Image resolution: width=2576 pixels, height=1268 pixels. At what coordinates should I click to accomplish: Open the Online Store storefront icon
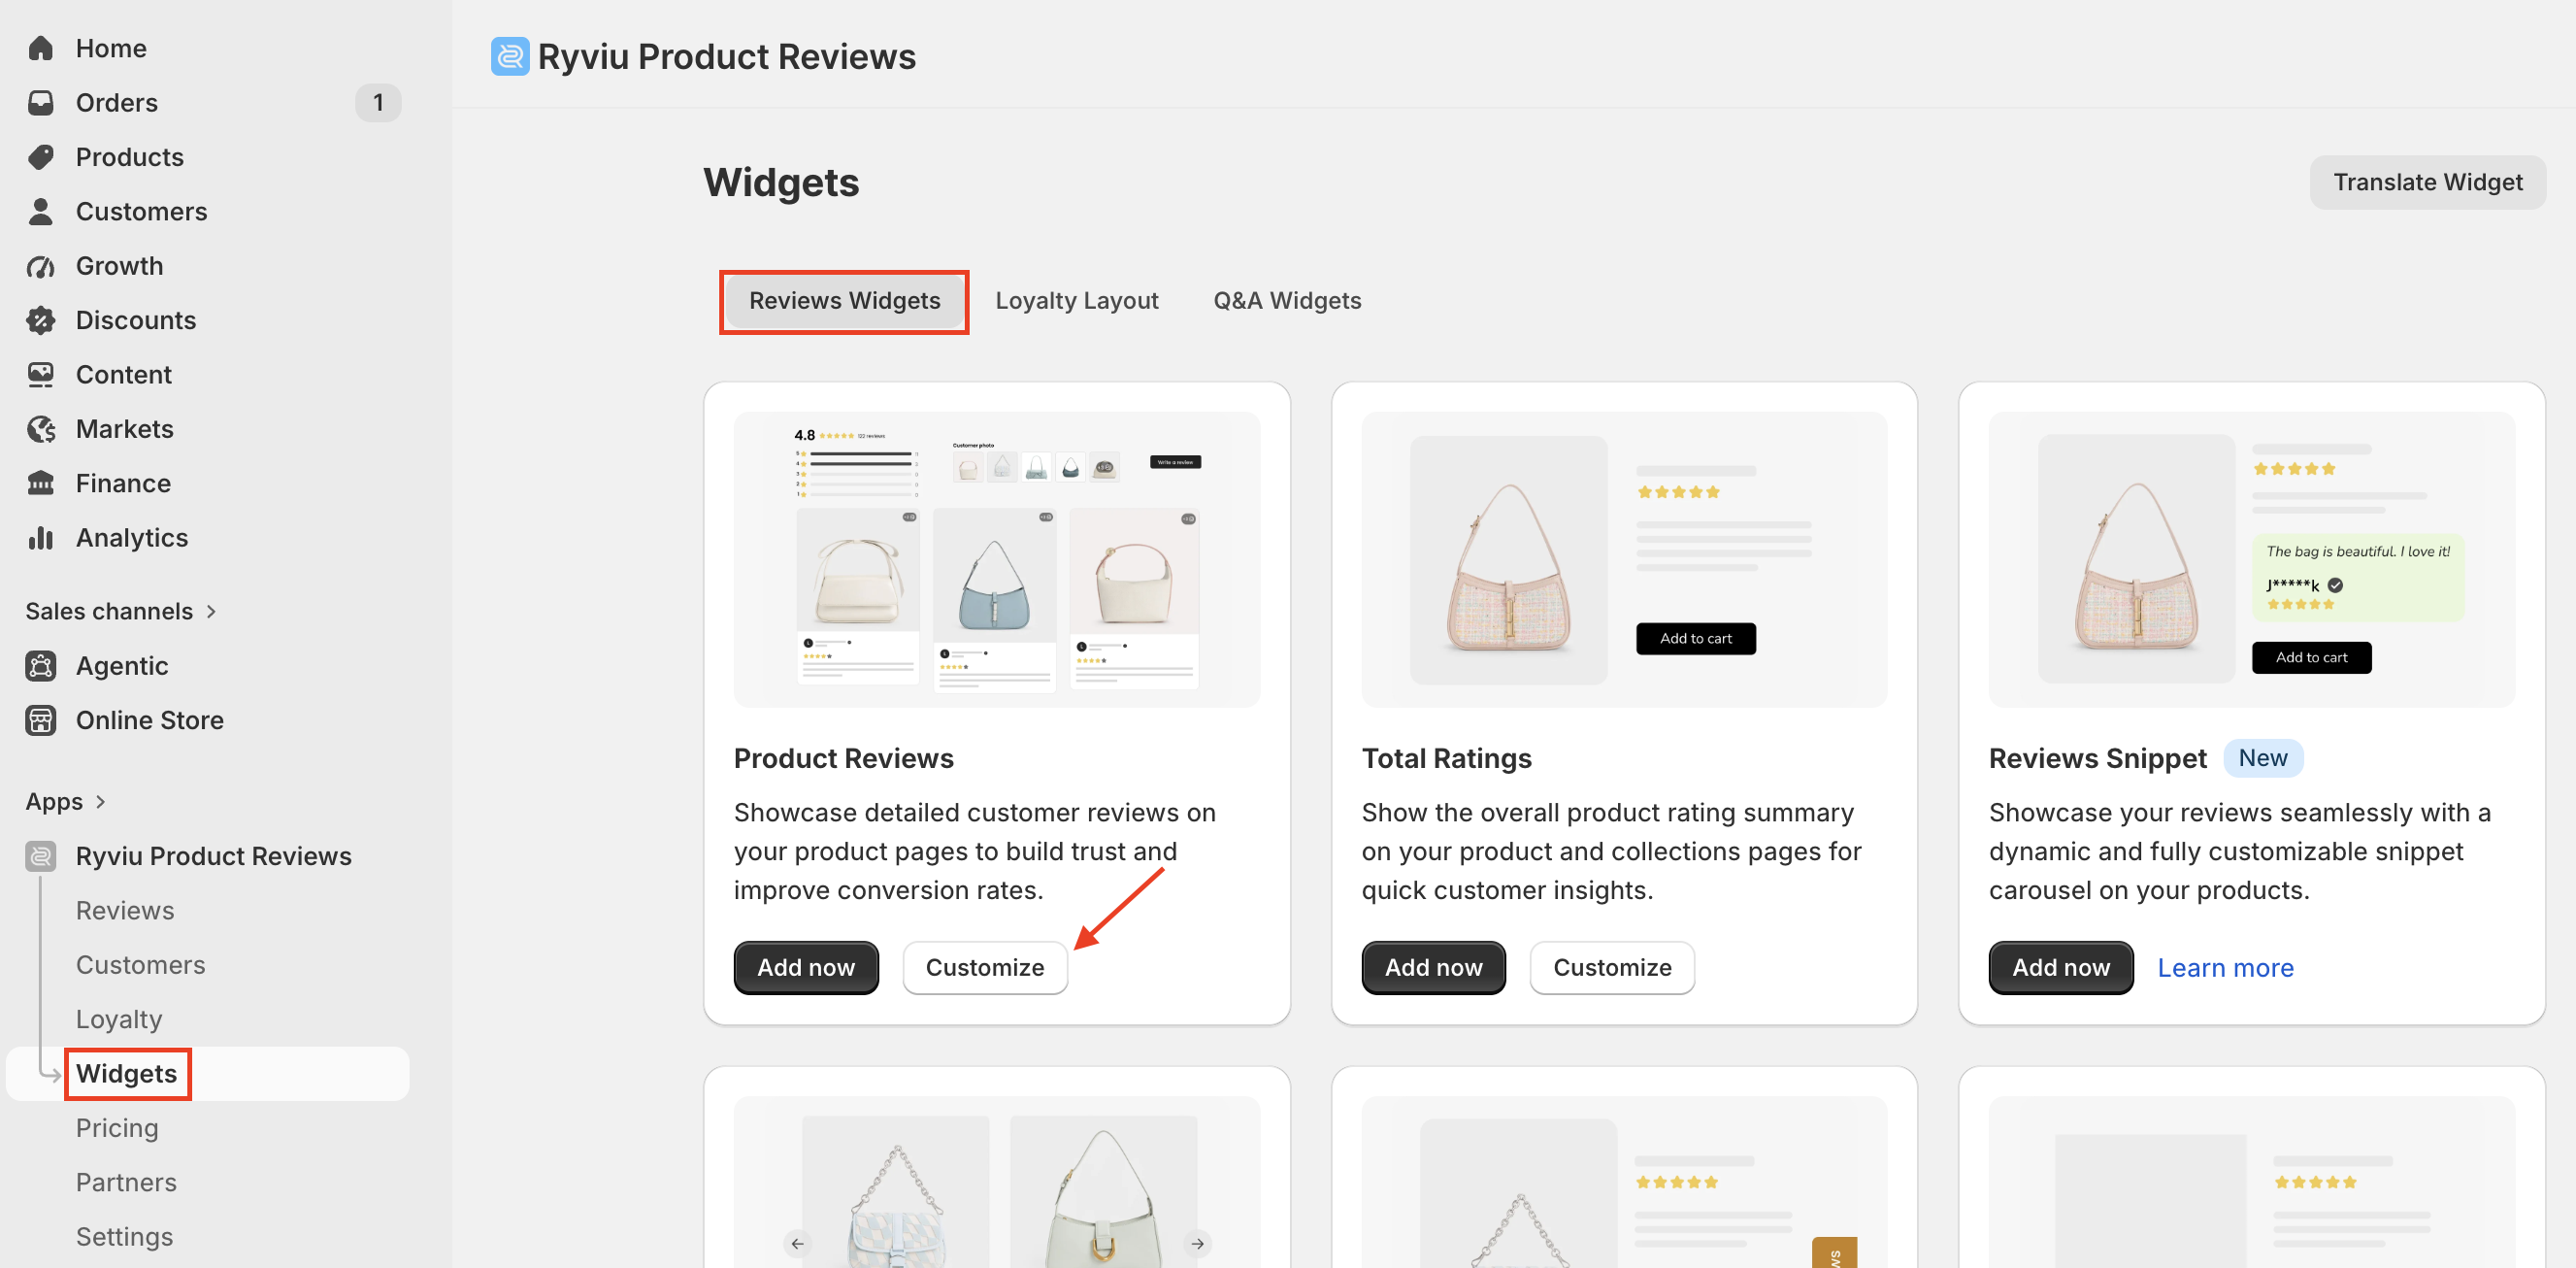[41, 720]
